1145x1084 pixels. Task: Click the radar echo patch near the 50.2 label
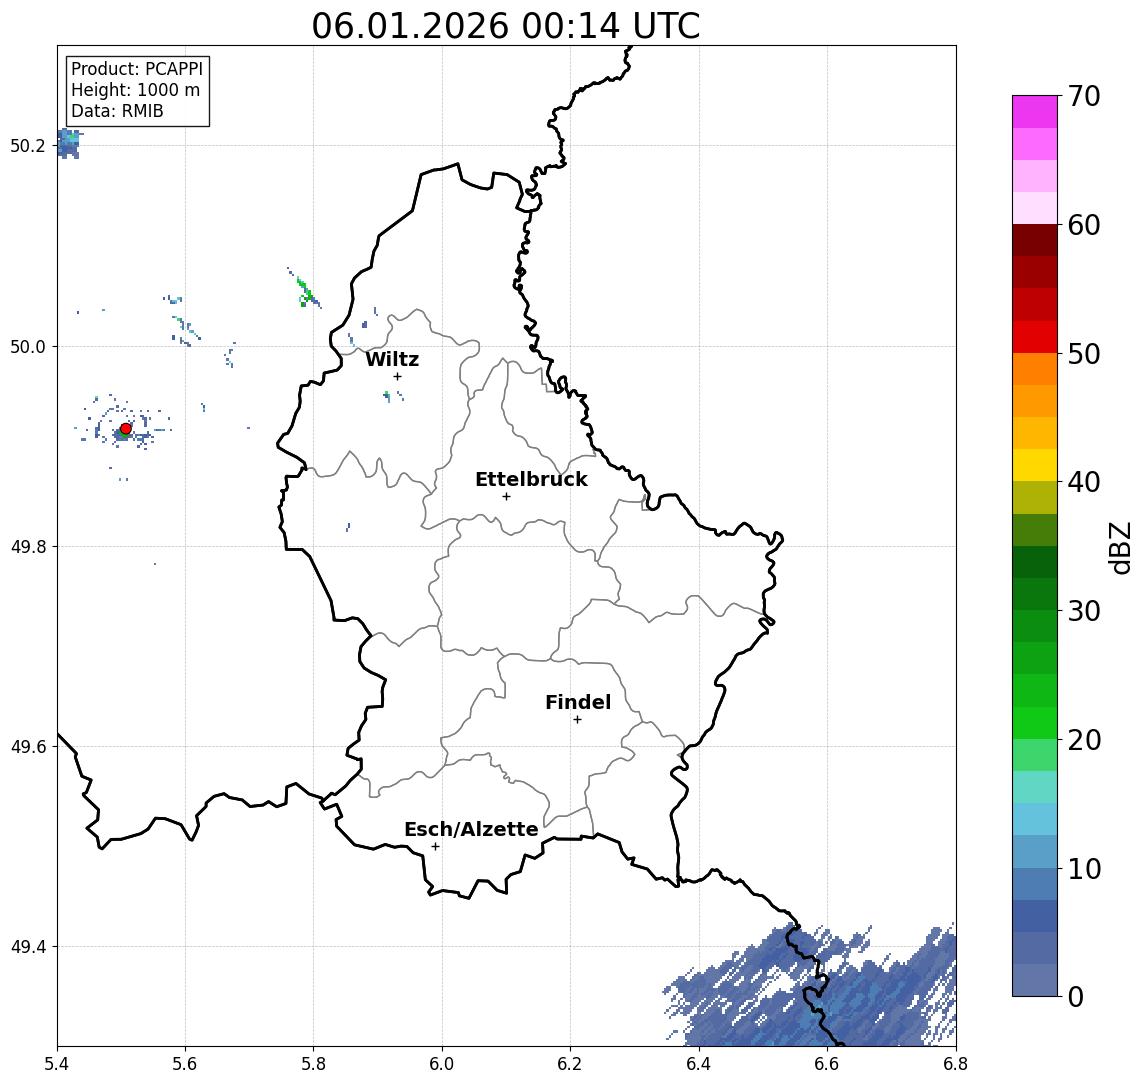pyautogui.click(x=69, y=143)
